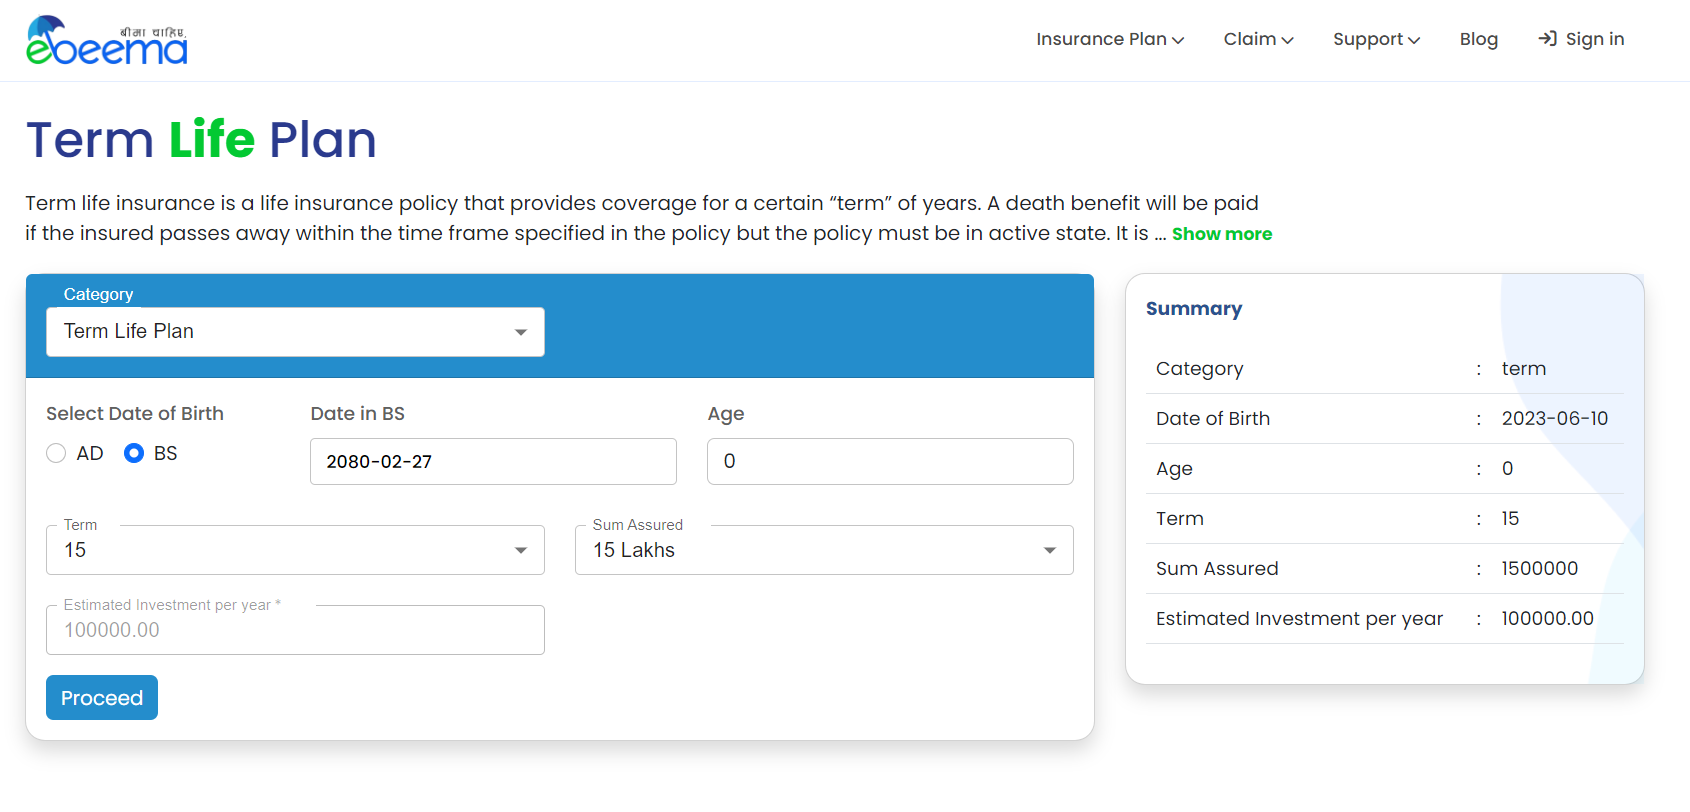Click the Date in BS field
The width and height of the screenshot is (1690, 812).
pyautogui.click(x=493, y=462)
